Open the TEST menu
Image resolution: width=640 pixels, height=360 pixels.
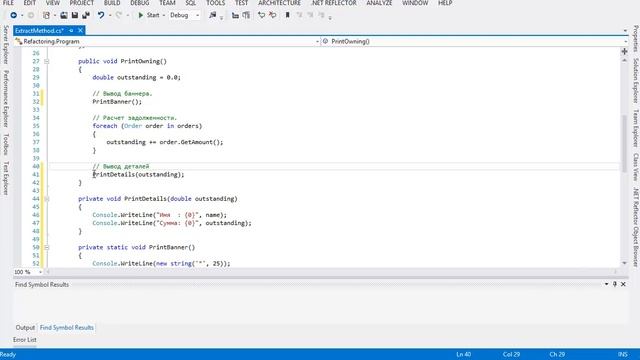point(241,3)
